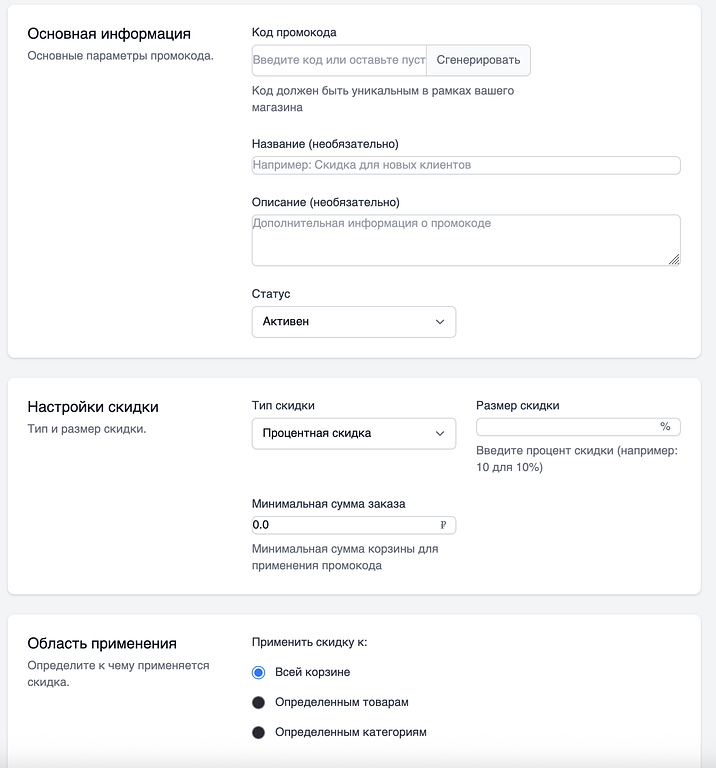This screenshot has width=716, height=768.
Task: Click the Определенным товарам label
Action: coord(342,702)
